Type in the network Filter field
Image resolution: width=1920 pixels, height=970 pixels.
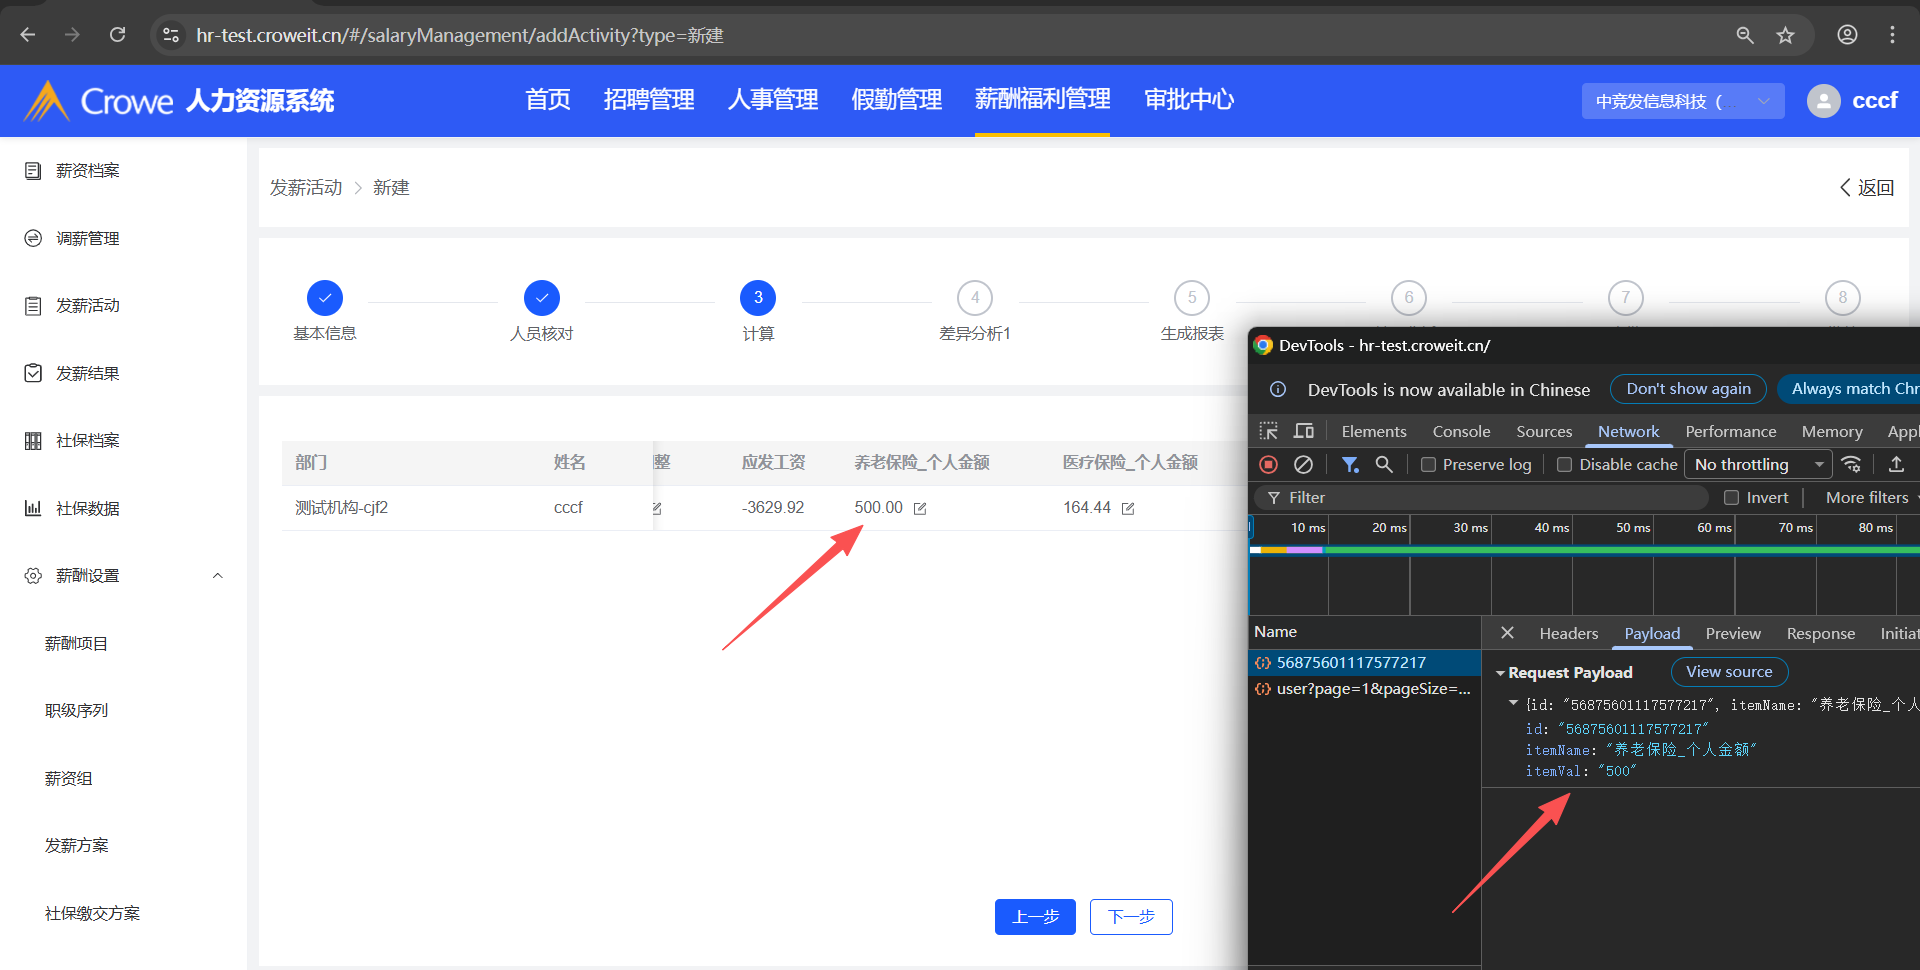click(1490, 497)
